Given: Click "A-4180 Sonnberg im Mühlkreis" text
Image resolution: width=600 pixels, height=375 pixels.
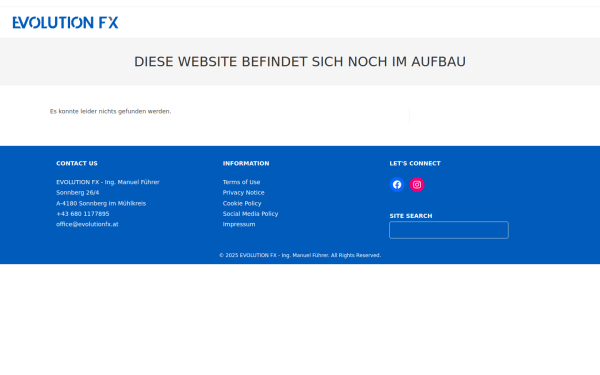Looking at the screenshot, I should (101, 203).
